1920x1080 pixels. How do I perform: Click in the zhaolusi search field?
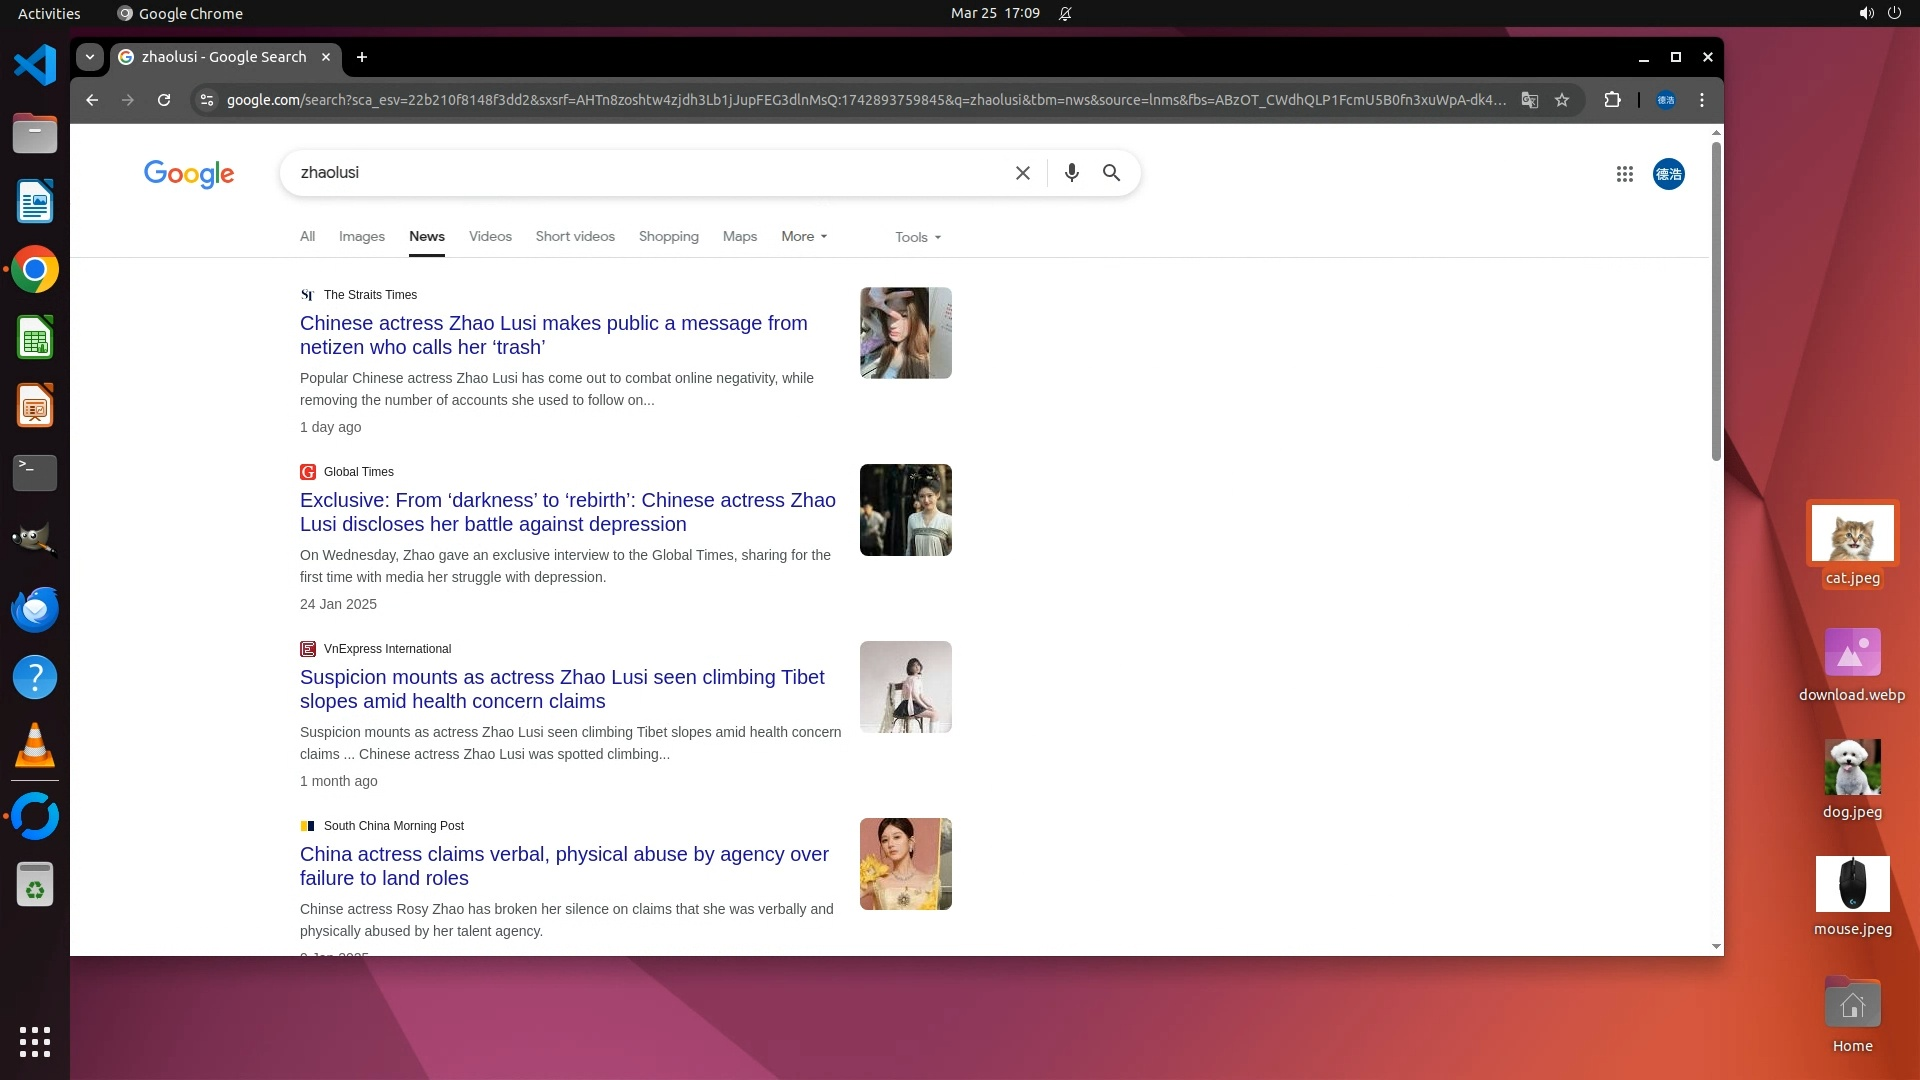(640, 173)
